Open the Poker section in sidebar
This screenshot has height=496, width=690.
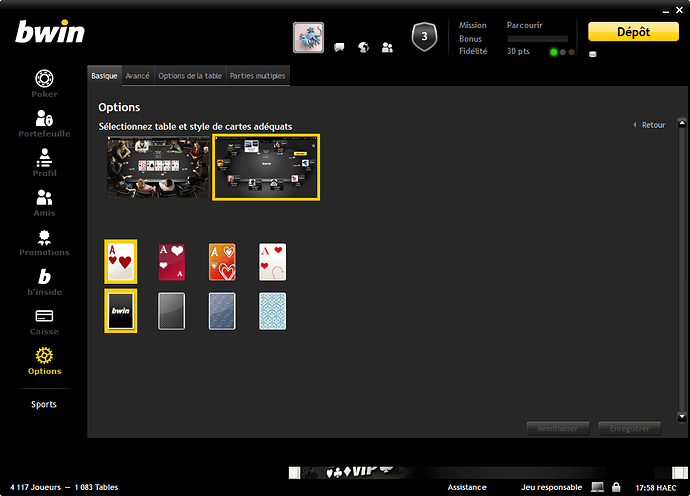click(44, 84)
